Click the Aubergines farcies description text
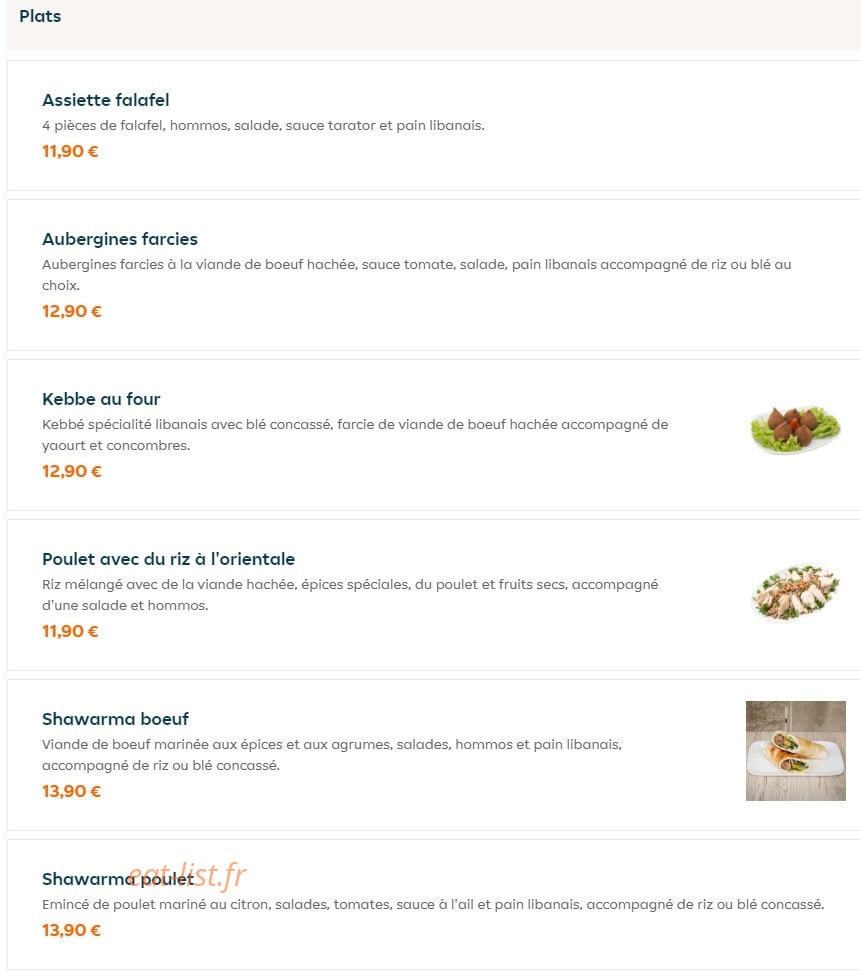 coord(416,275)
